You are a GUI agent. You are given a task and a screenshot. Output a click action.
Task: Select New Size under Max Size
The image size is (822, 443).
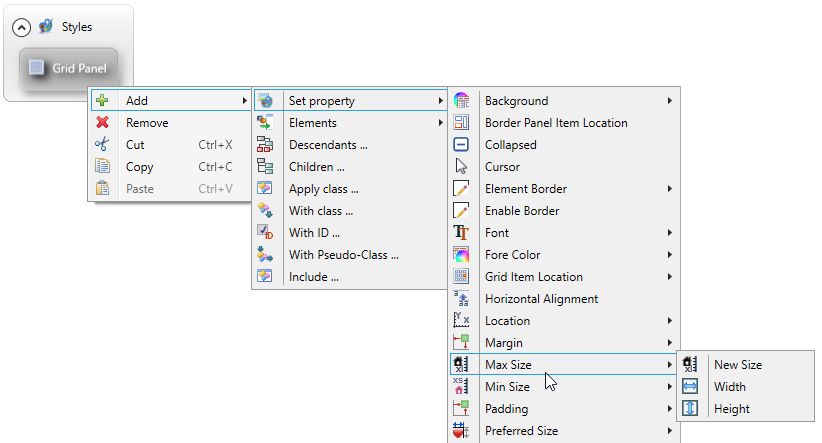click(737, 365)
